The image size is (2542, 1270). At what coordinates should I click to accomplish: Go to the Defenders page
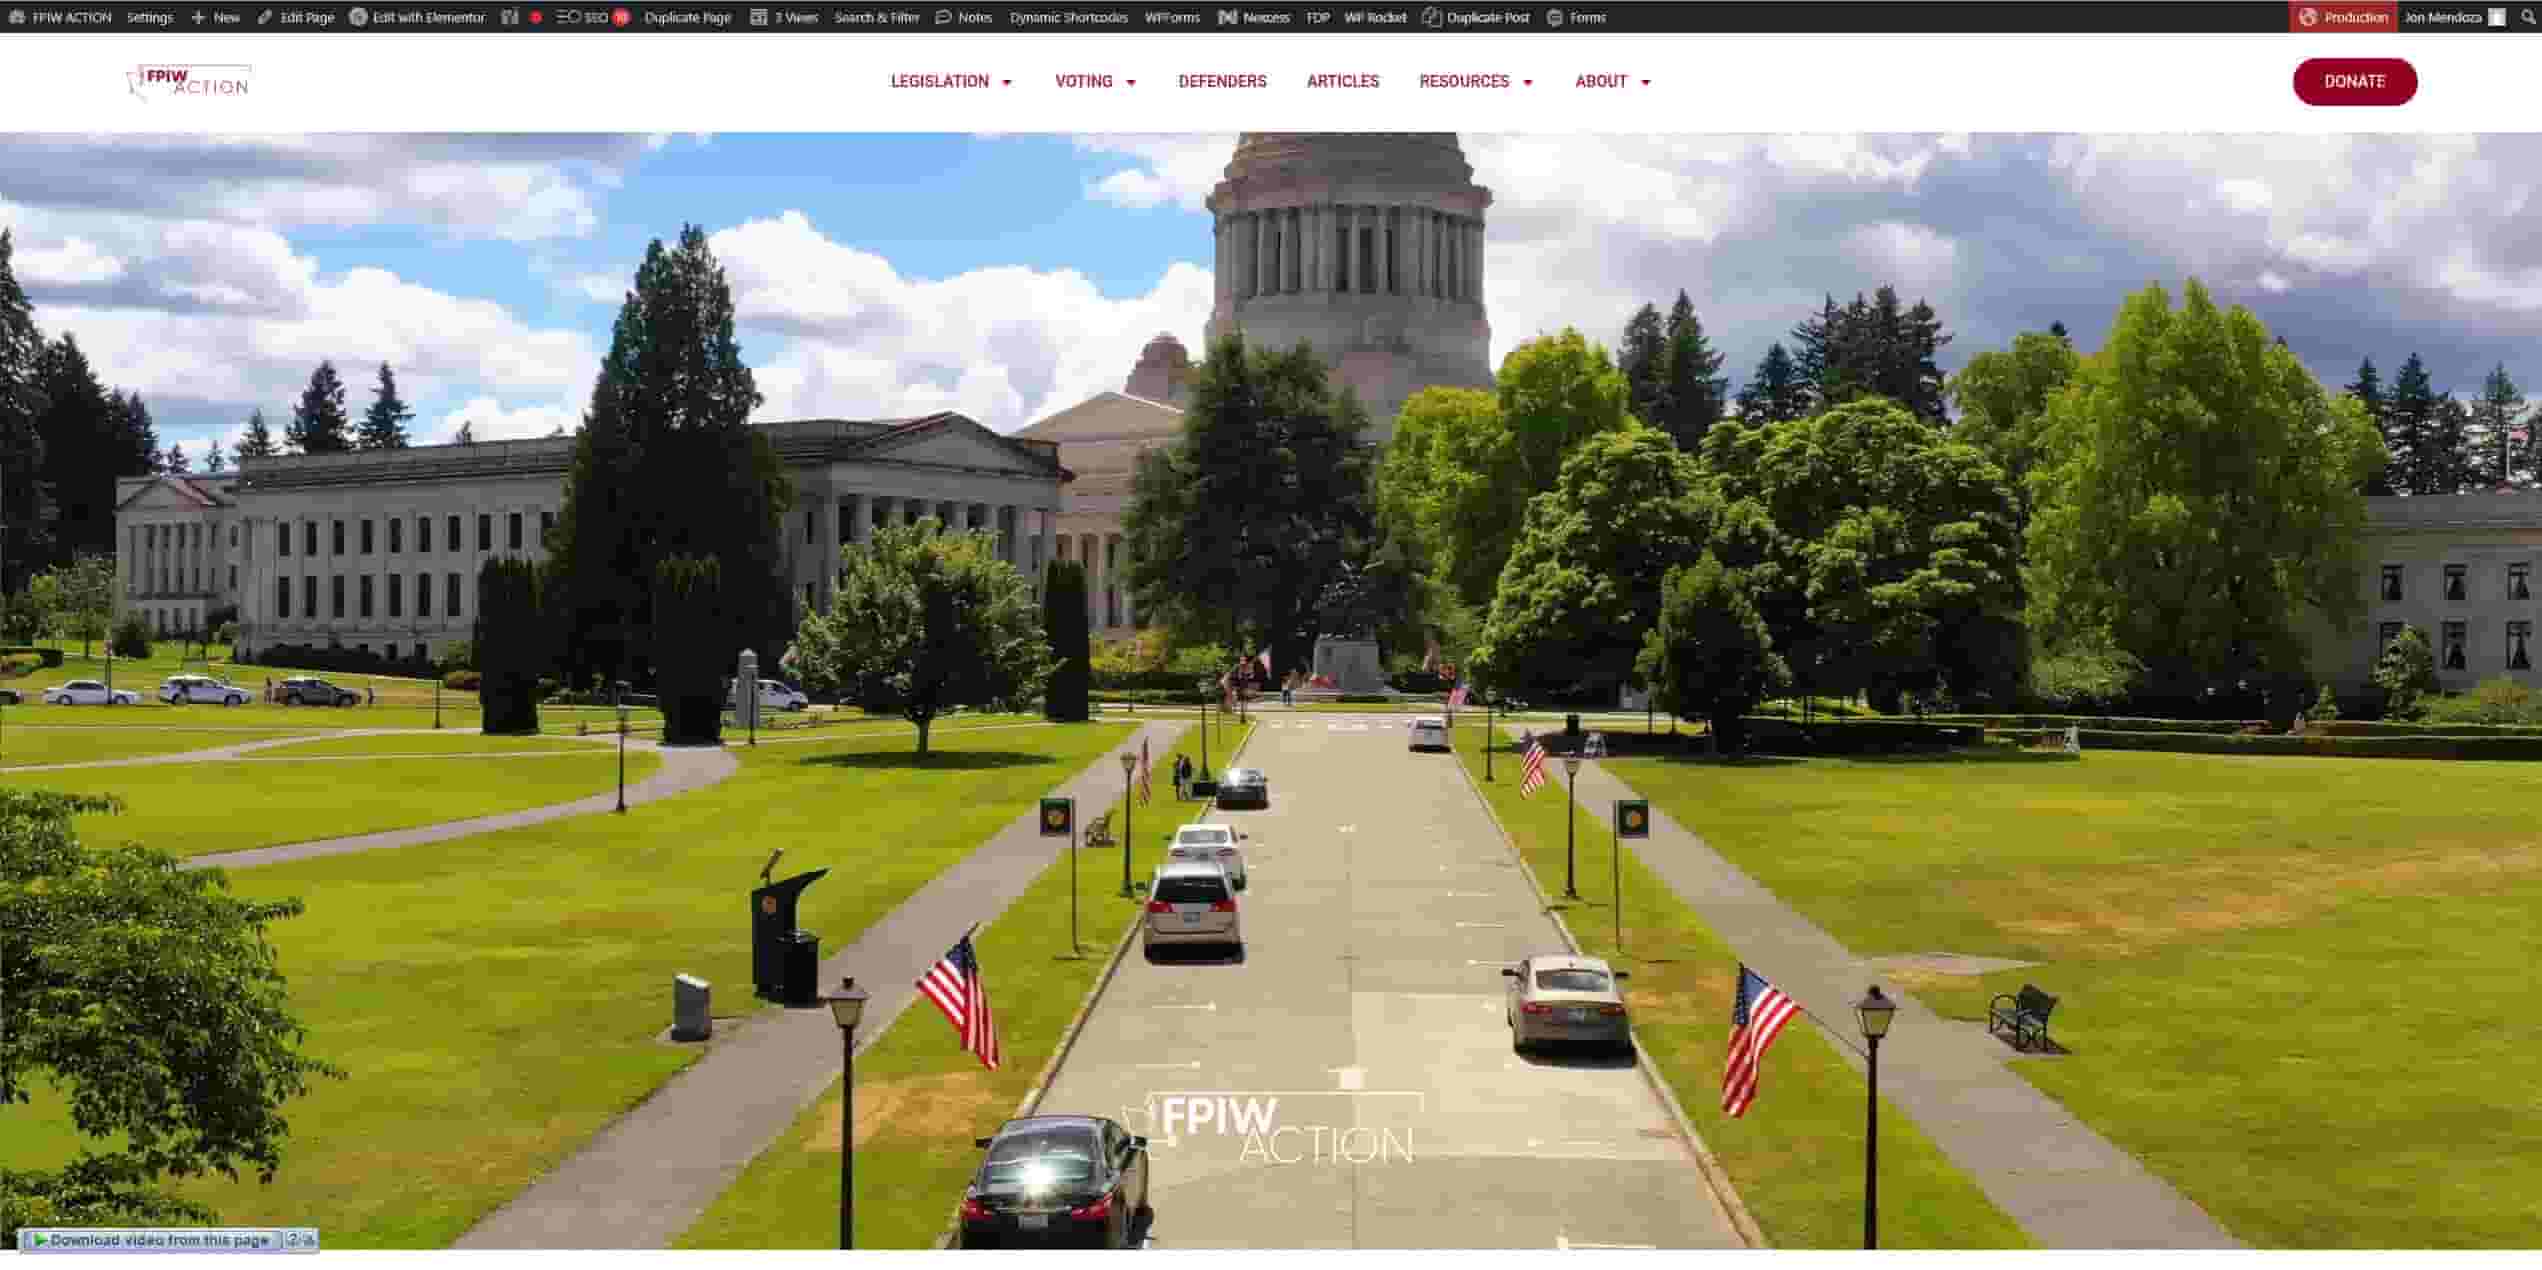click(1222, 81)
